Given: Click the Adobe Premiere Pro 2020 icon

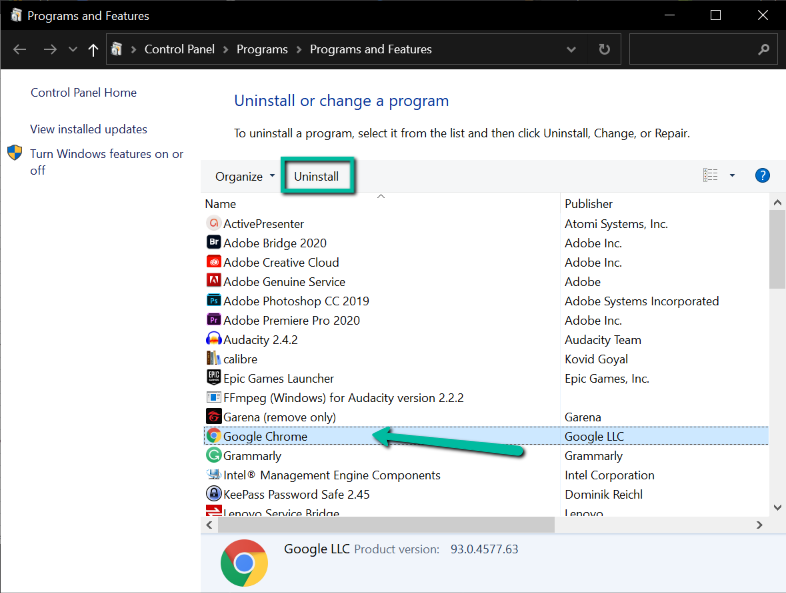Looking at the screenshot, I should pyautogui.click(x=213, y=321).
